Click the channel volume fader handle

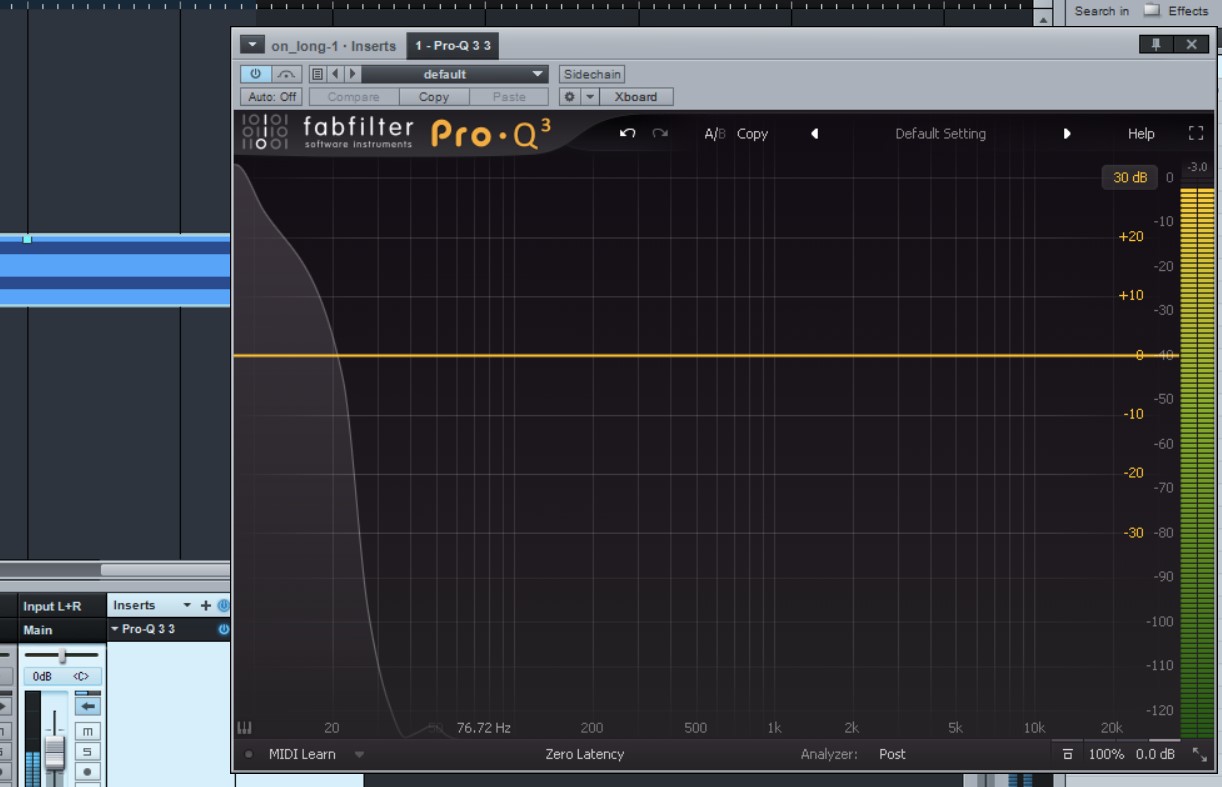[55, 752]
